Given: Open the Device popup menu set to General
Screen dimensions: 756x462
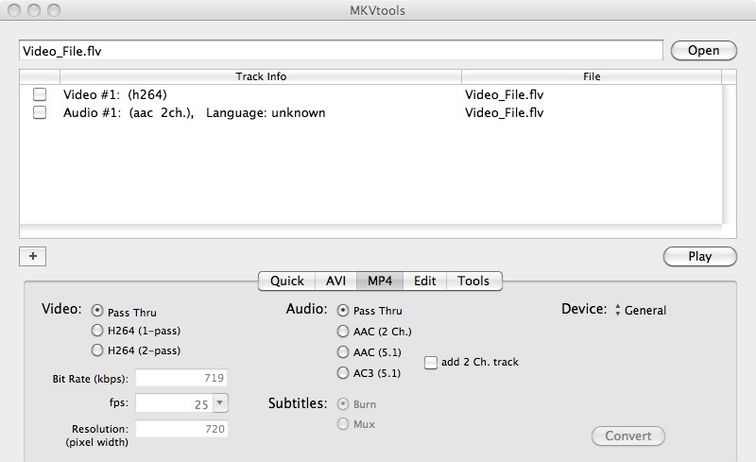Looking at the screenshot, I should 640,310.
